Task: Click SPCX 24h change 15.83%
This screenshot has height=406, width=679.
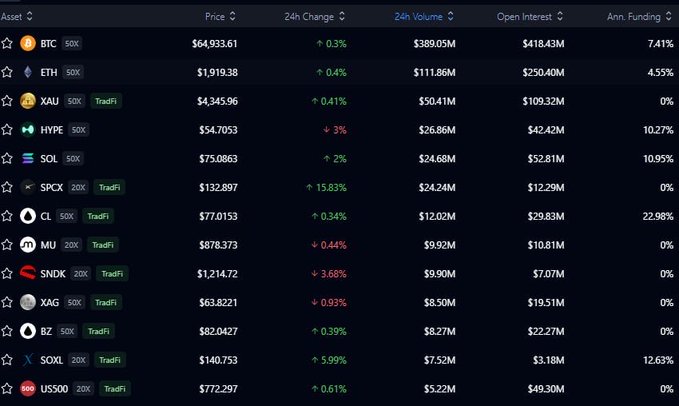Action: (x=326, y=187)
